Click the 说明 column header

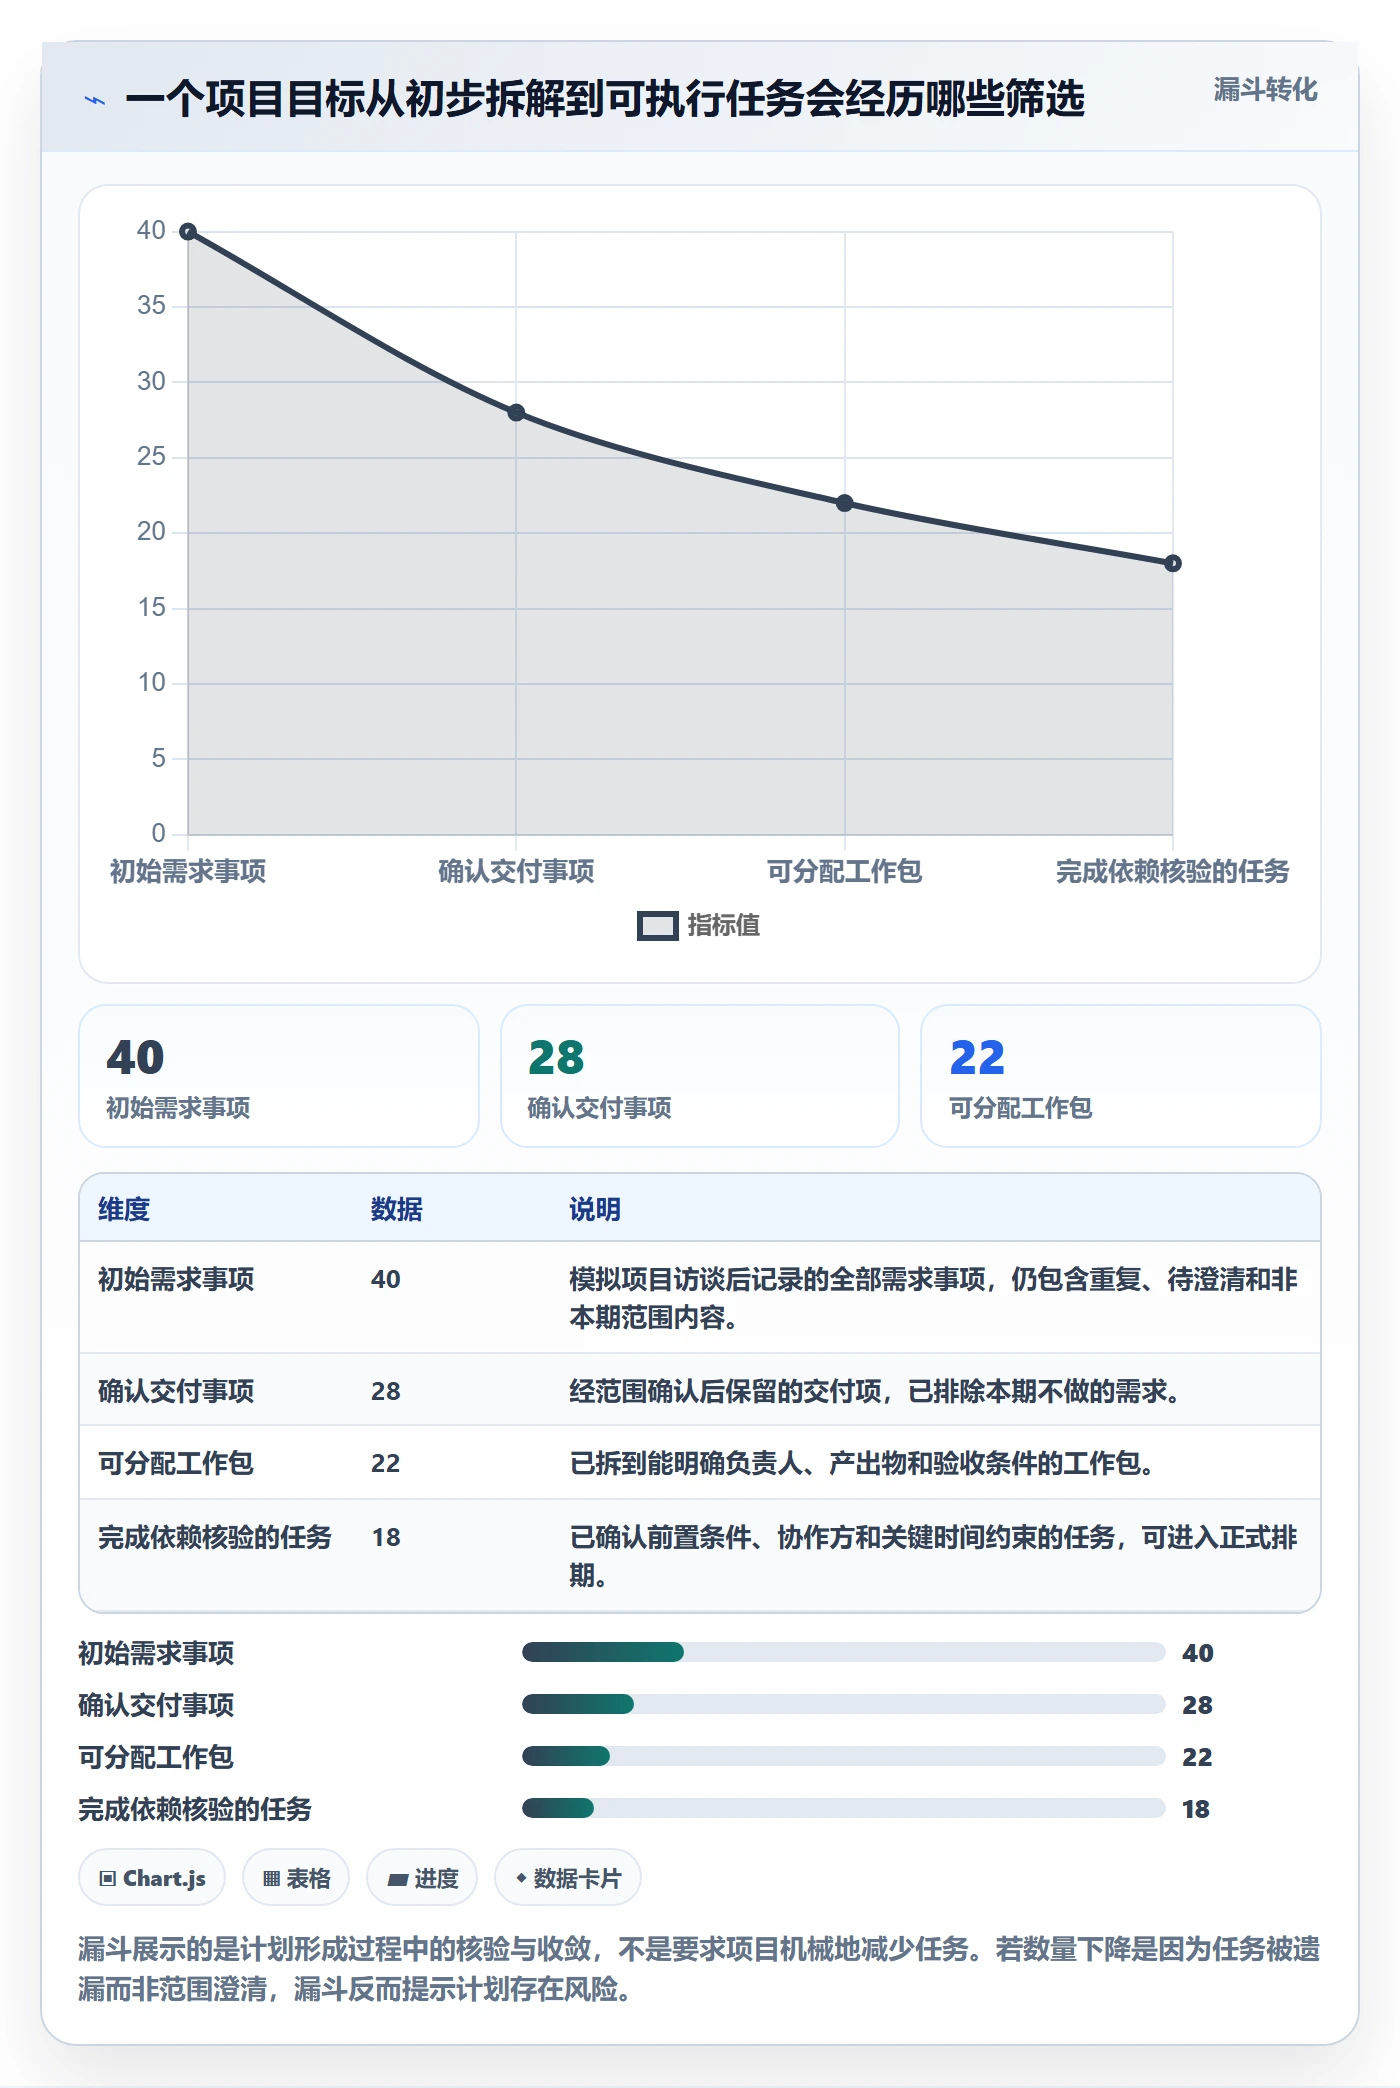click(595, 1209)
